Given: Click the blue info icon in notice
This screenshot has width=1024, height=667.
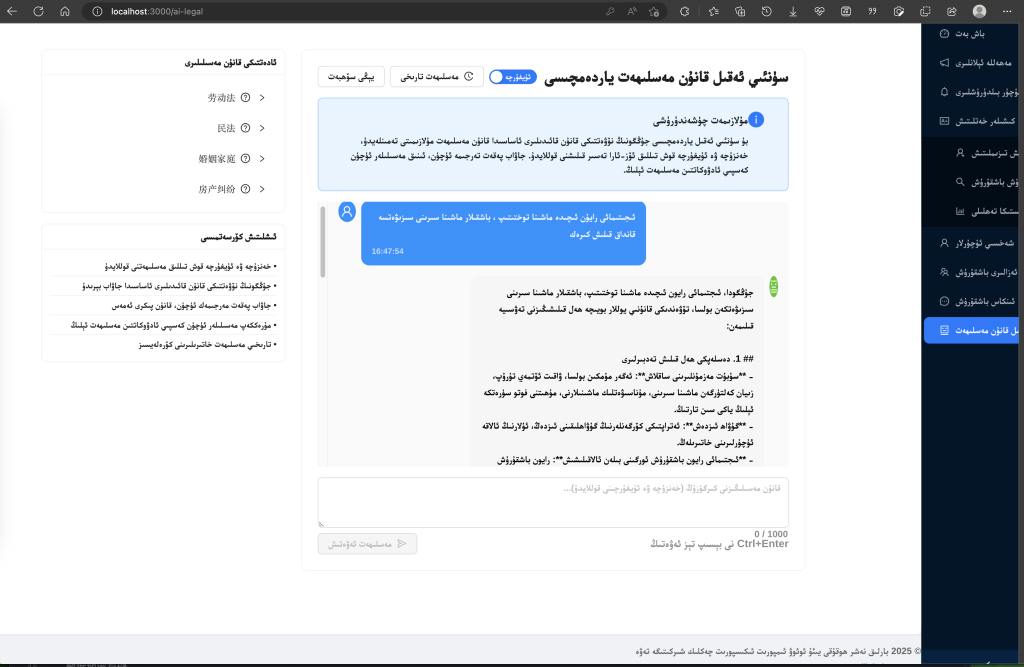Looking at the screenshot, I should pos(756,120).
